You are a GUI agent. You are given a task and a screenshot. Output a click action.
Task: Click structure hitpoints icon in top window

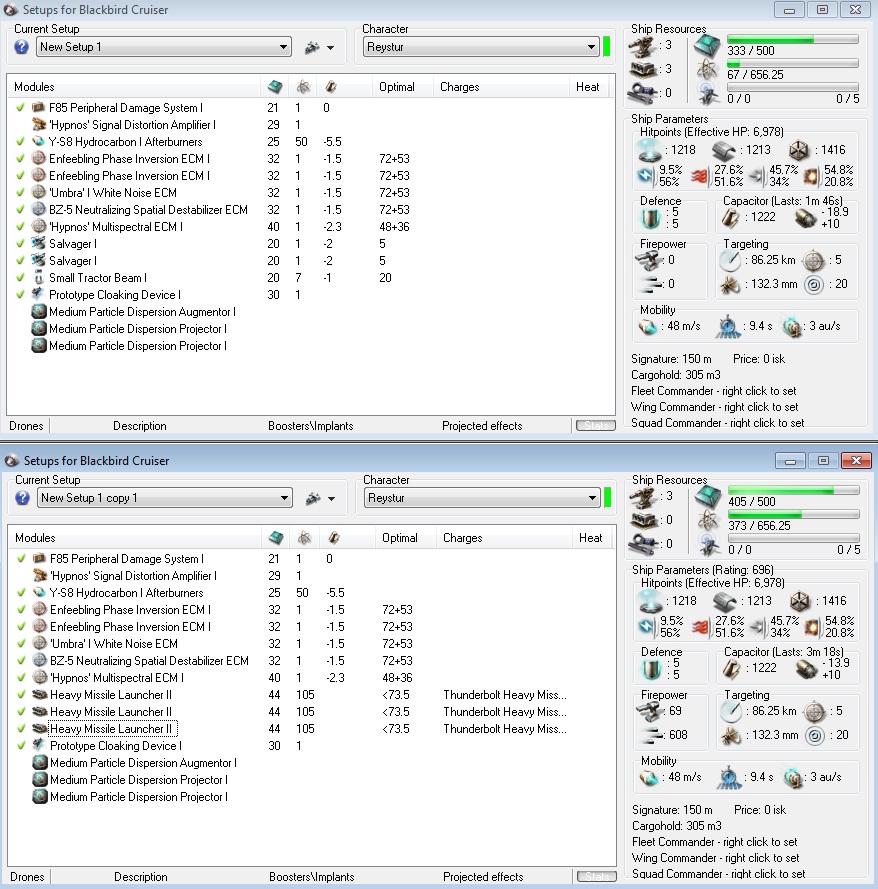pyautogui.click(x=799, y=150)
